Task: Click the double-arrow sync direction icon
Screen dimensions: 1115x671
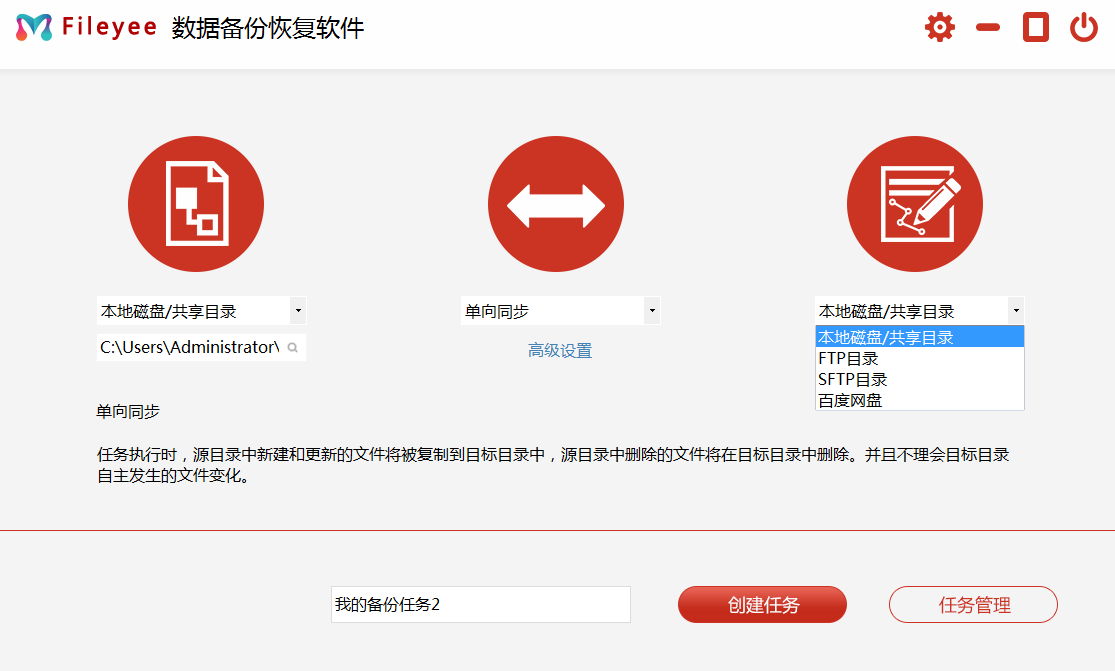Action: (556, 204)
